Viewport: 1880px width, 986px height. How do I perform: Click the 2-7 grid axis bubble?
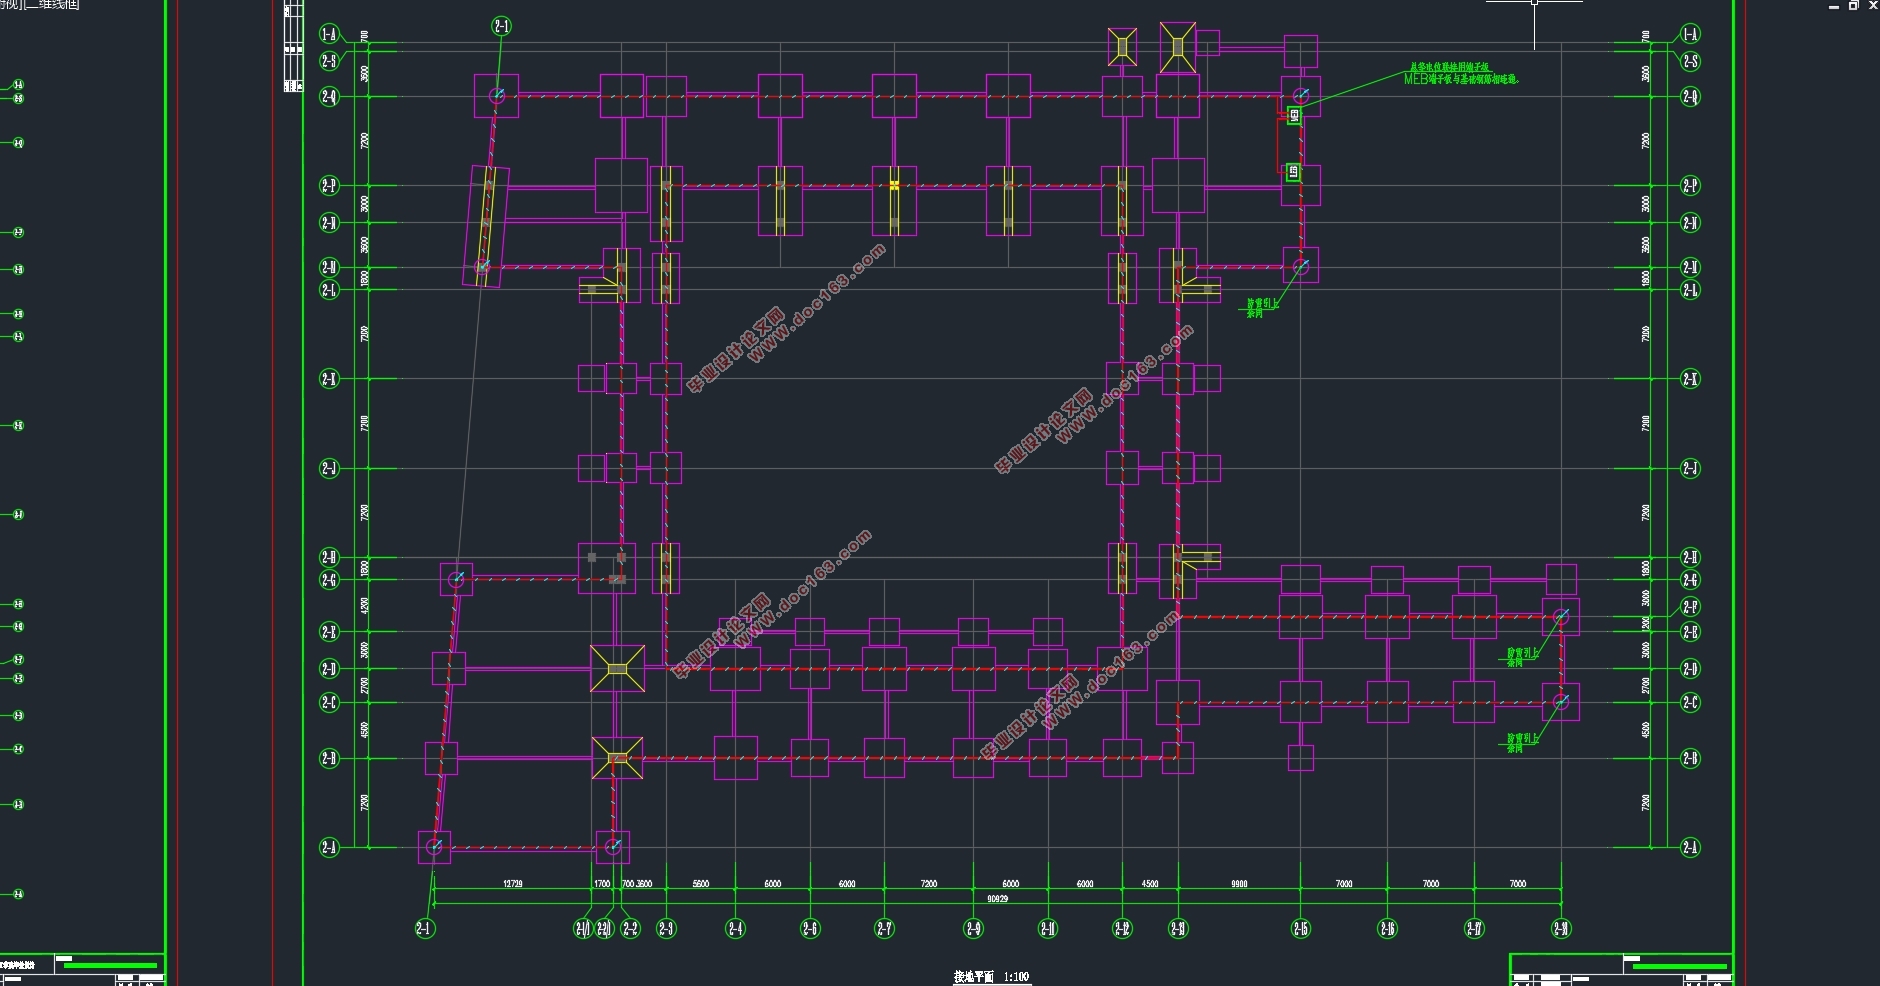tap(884, 929)
